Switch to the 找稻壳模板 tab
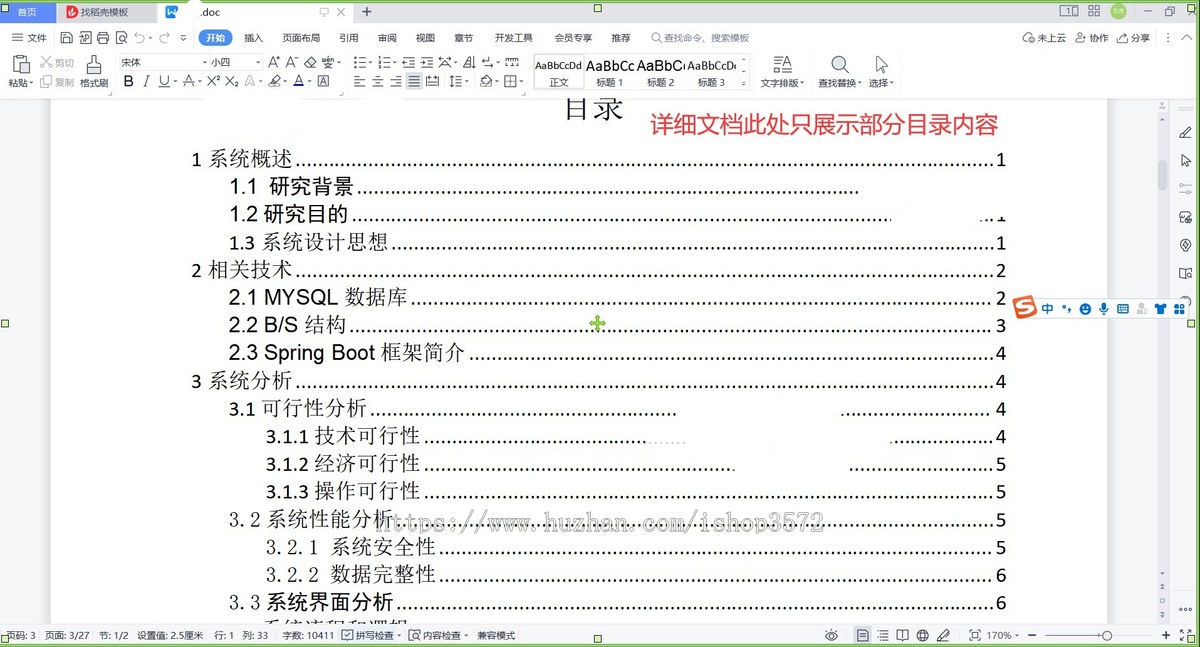The height and width of the screenshot is (647, 1200). pos(105,12)
